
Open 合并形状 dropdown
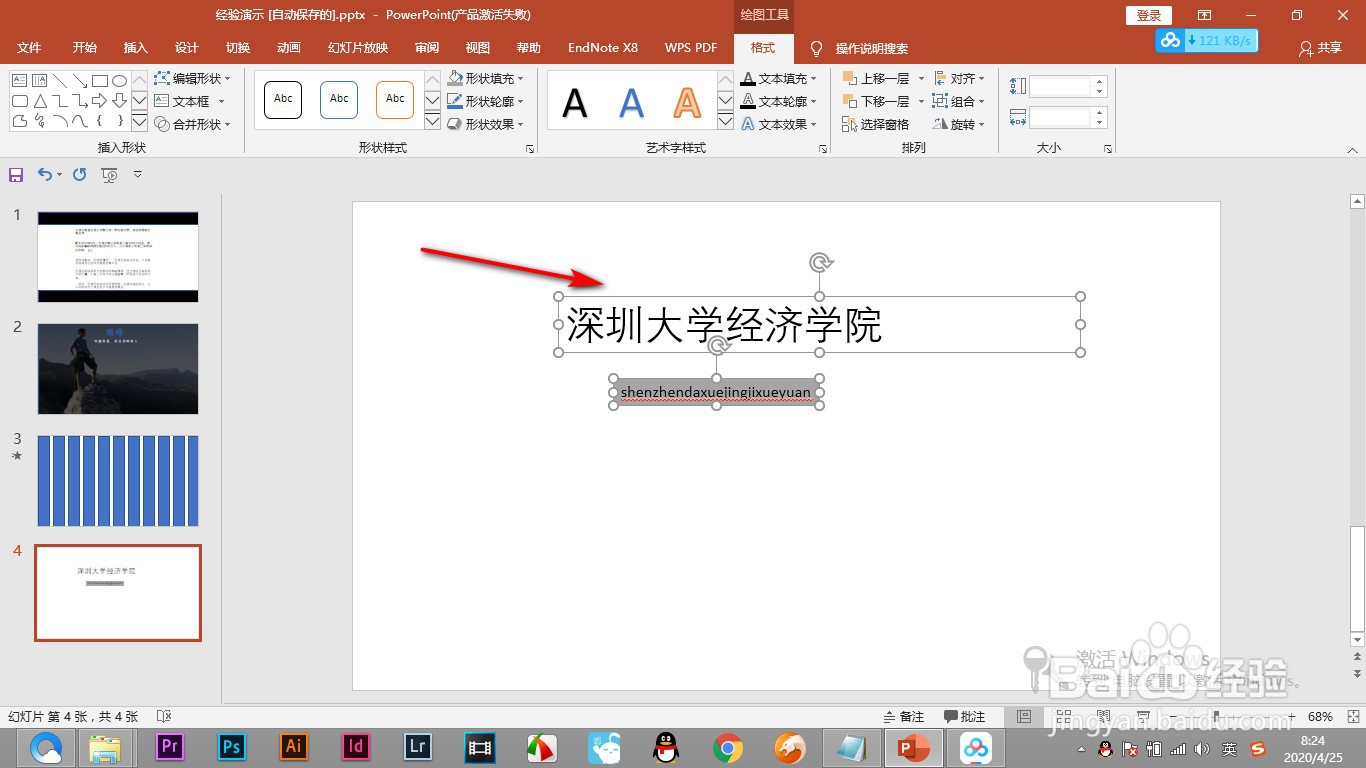point(193,124)
